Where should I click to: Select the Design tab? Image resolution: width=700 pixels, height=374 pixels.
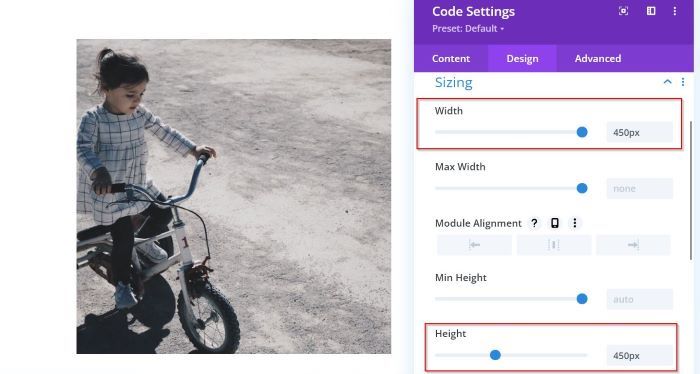click(x=522, y=58)
